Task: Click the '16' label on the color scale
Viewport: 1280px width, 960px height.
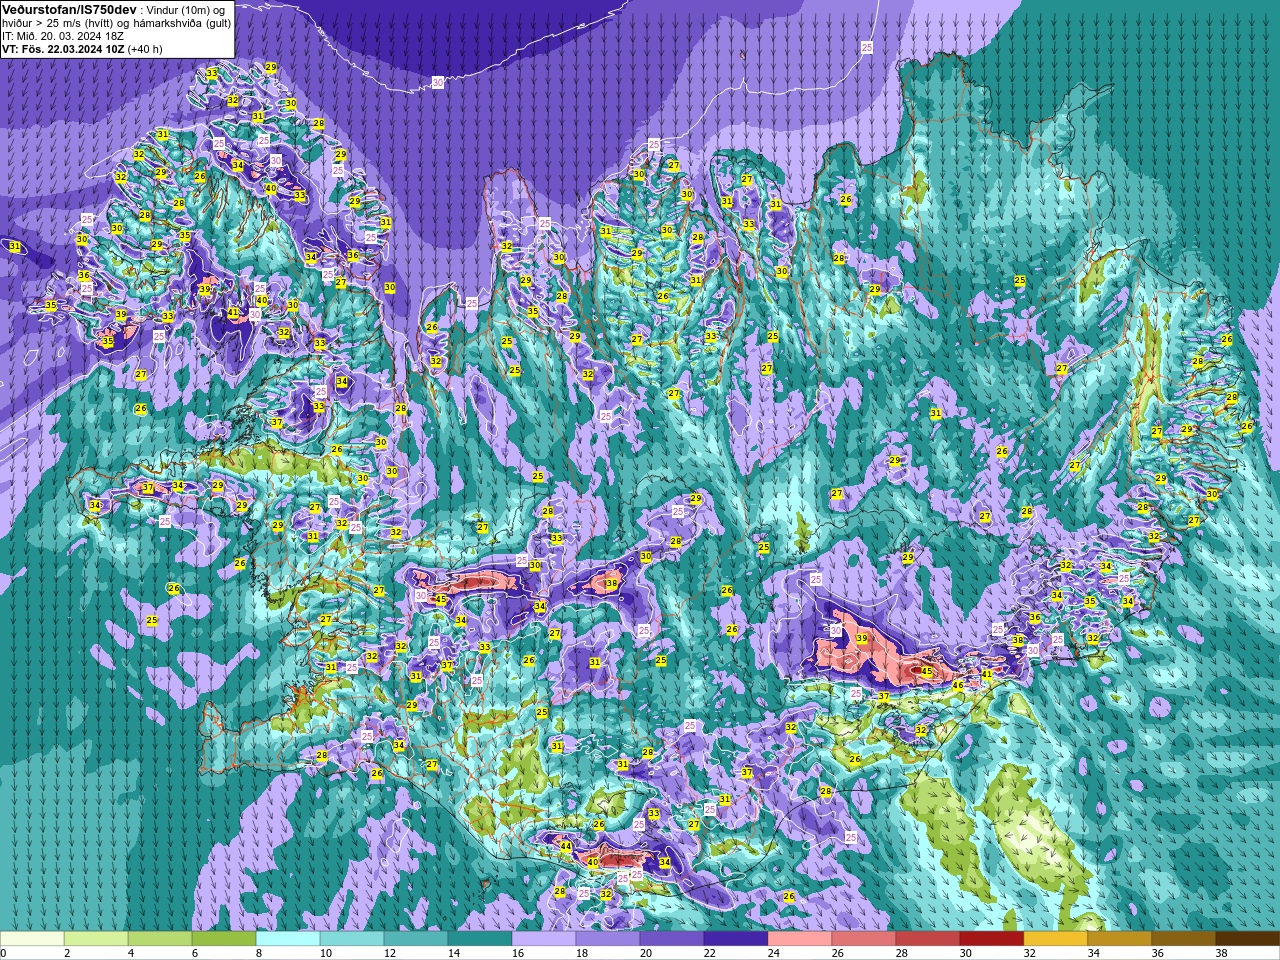Action: (x=517, y=953)
